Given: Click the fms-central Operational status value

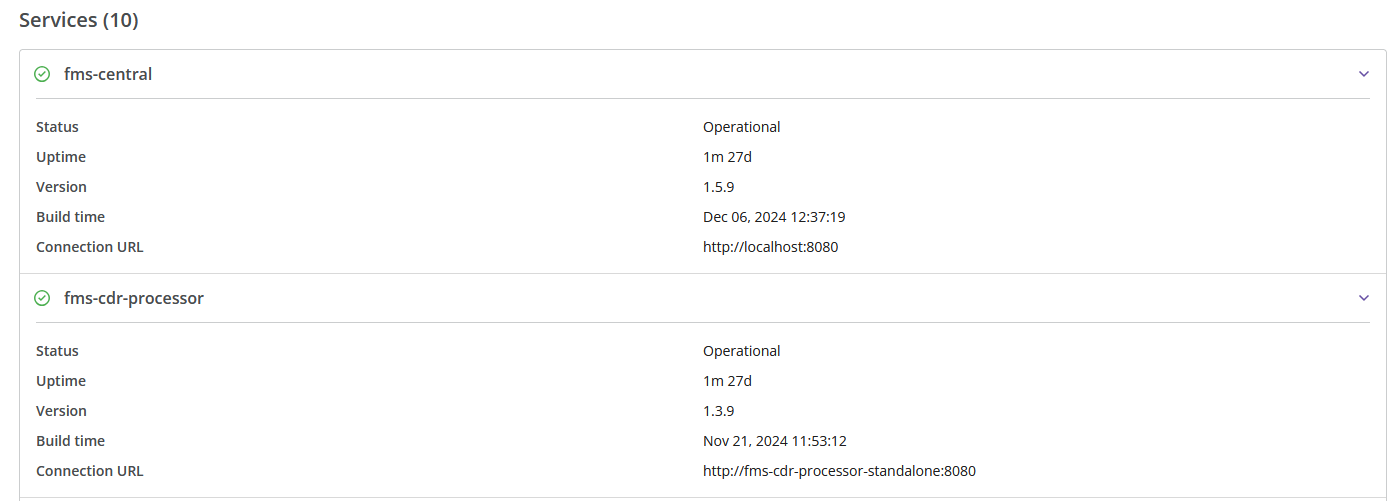Looking at the screenshot, I should (x=741, y=127).
